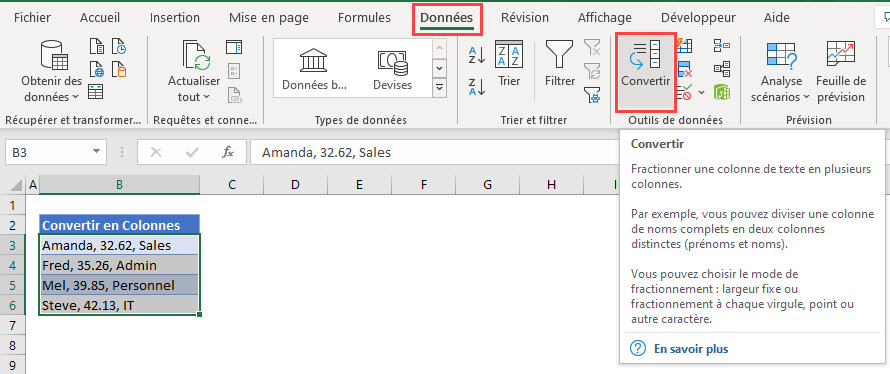This screenshot has height=374, width=890.
Task: Switch to the Insertion tab
Action: (x=175, y=18)
